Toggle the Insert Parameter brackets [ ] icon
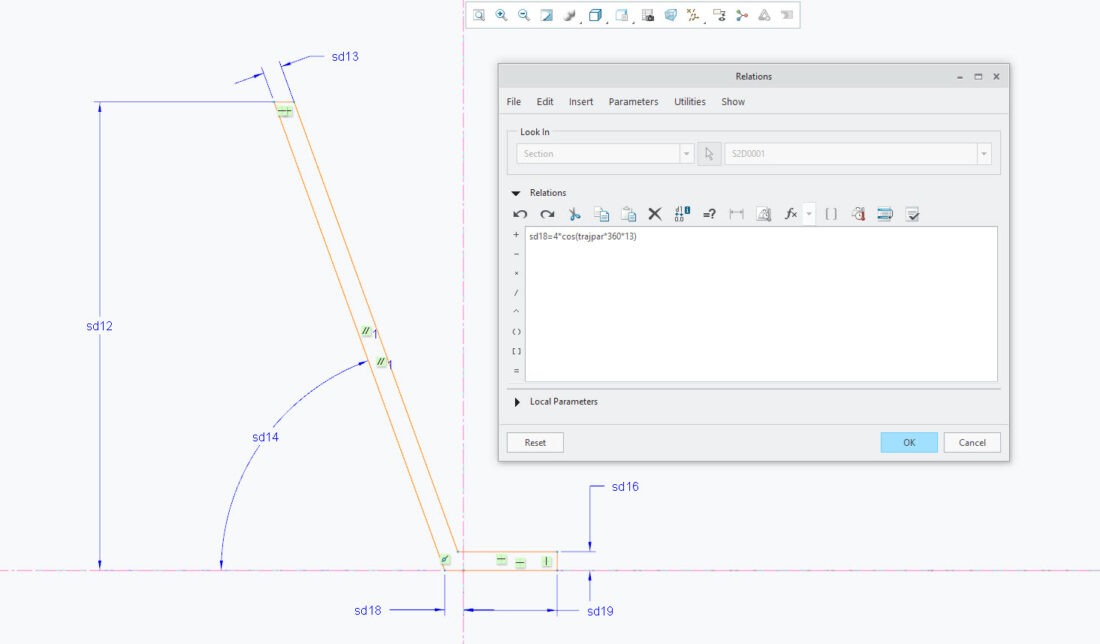This screenshot has height=644, width=1100. point(830,213)
